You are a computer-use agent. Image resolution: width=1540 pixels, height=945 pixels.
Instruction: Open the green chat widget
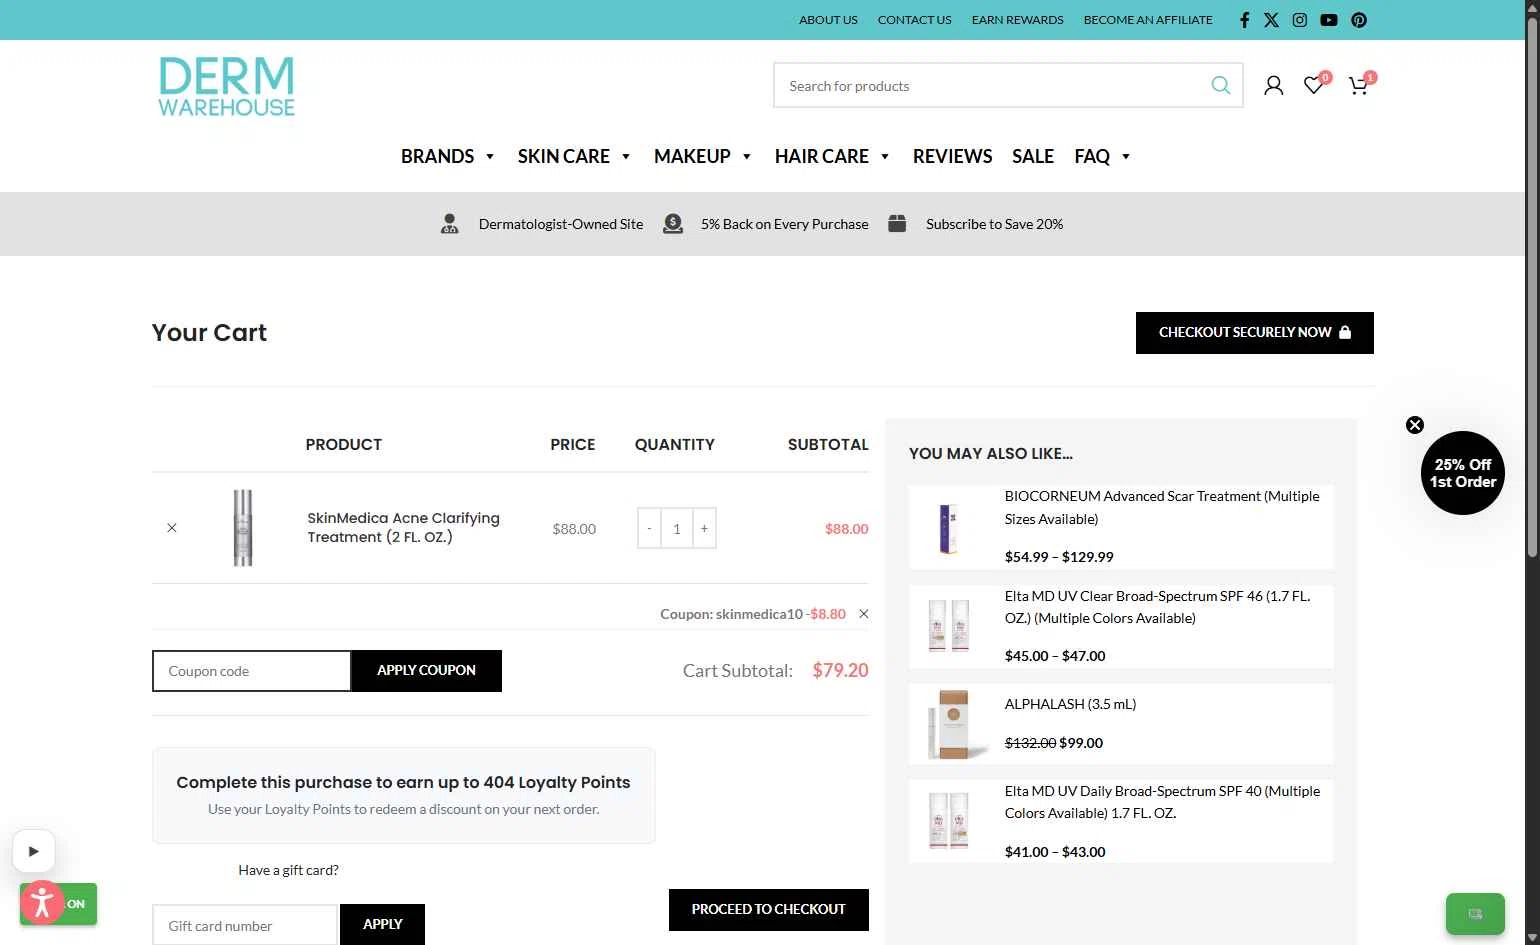click(x=1475, y=913)
